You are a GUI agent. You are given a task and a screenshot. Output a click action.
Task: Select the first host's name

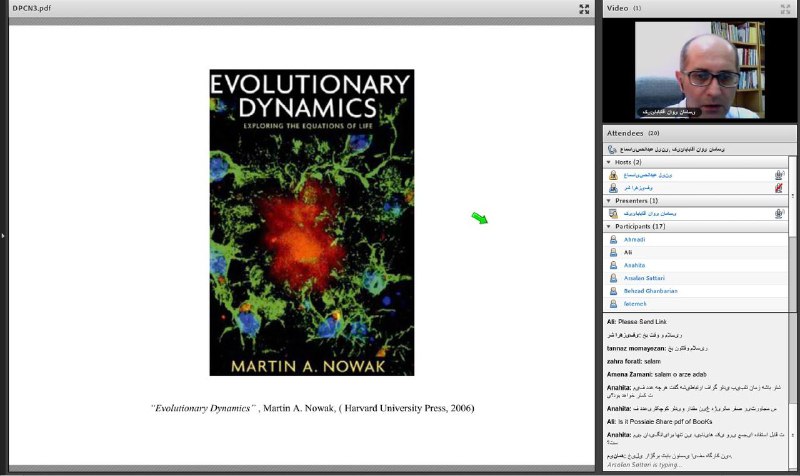click(x=647, y=175)
